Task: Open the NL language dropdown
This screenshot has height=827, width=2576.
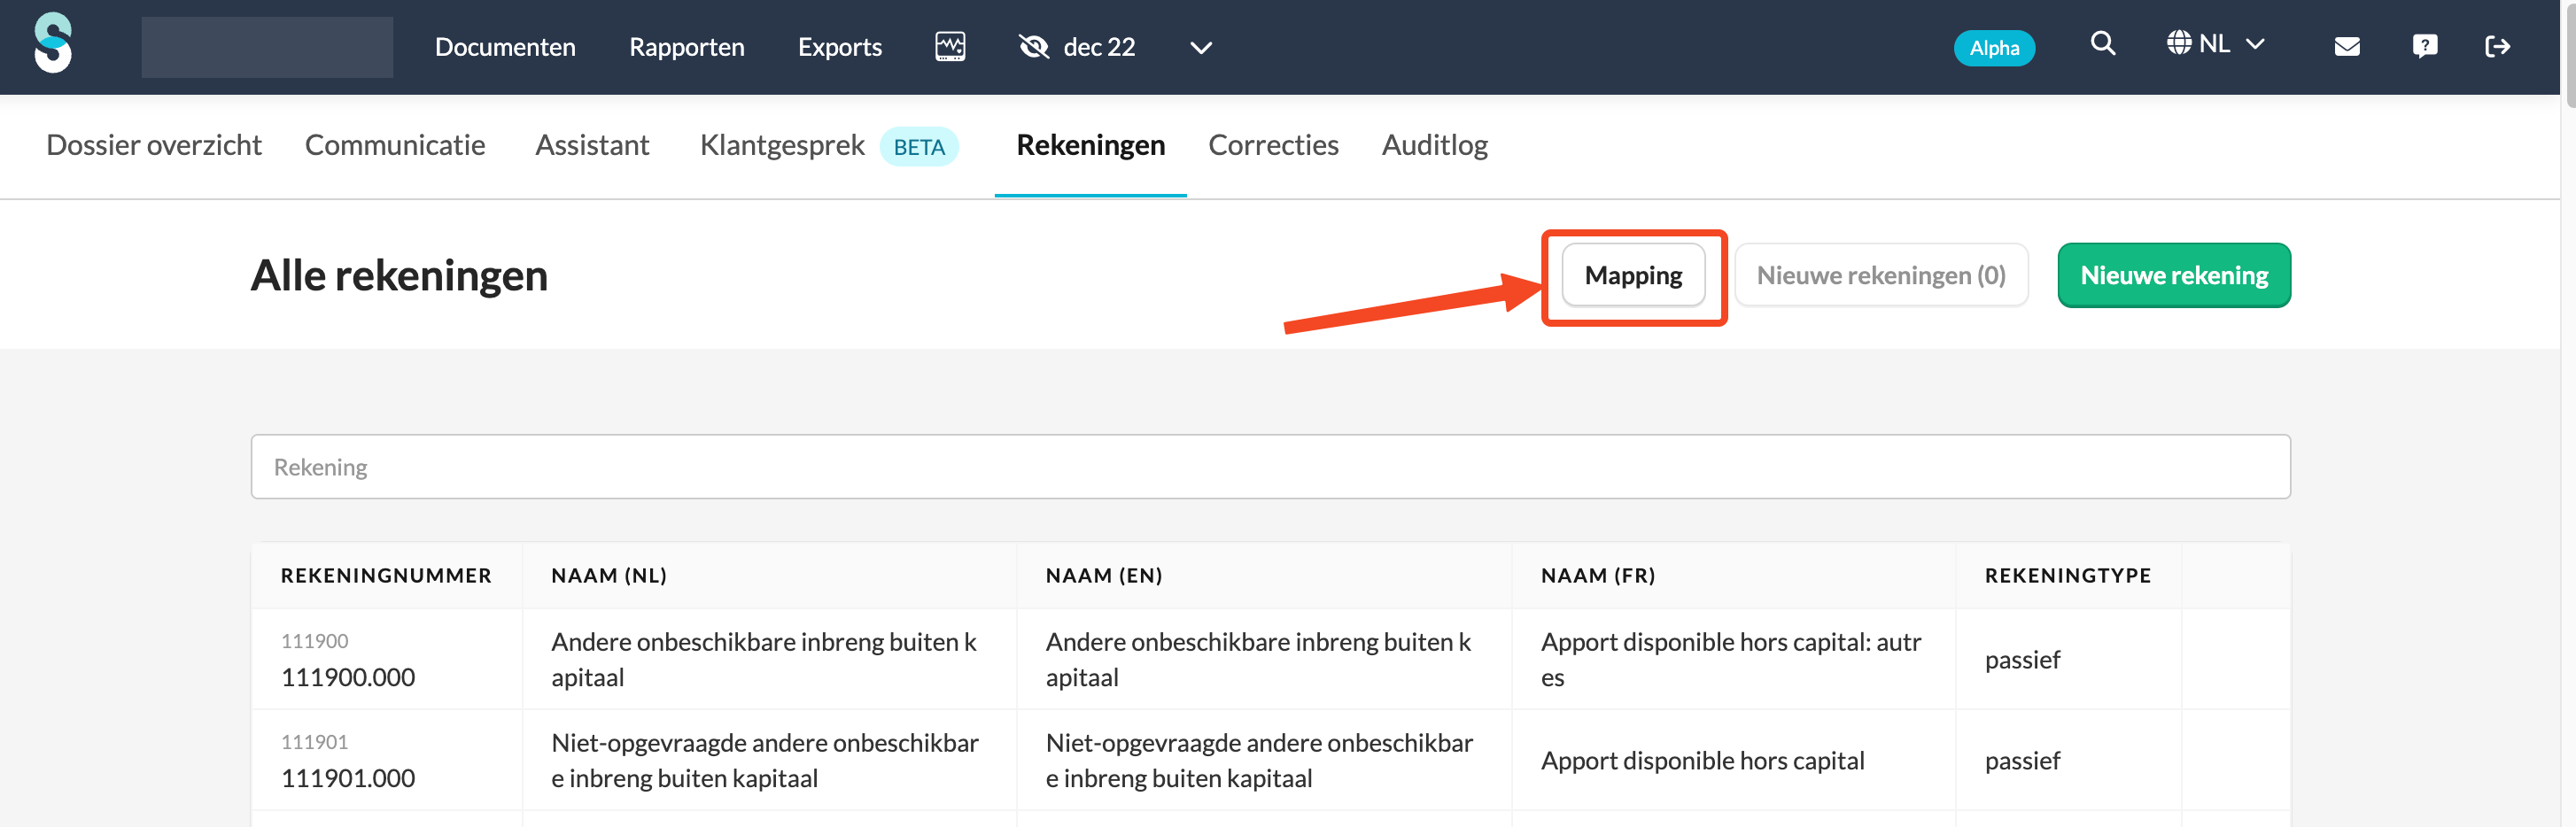Action: (x=2215, y=44)
